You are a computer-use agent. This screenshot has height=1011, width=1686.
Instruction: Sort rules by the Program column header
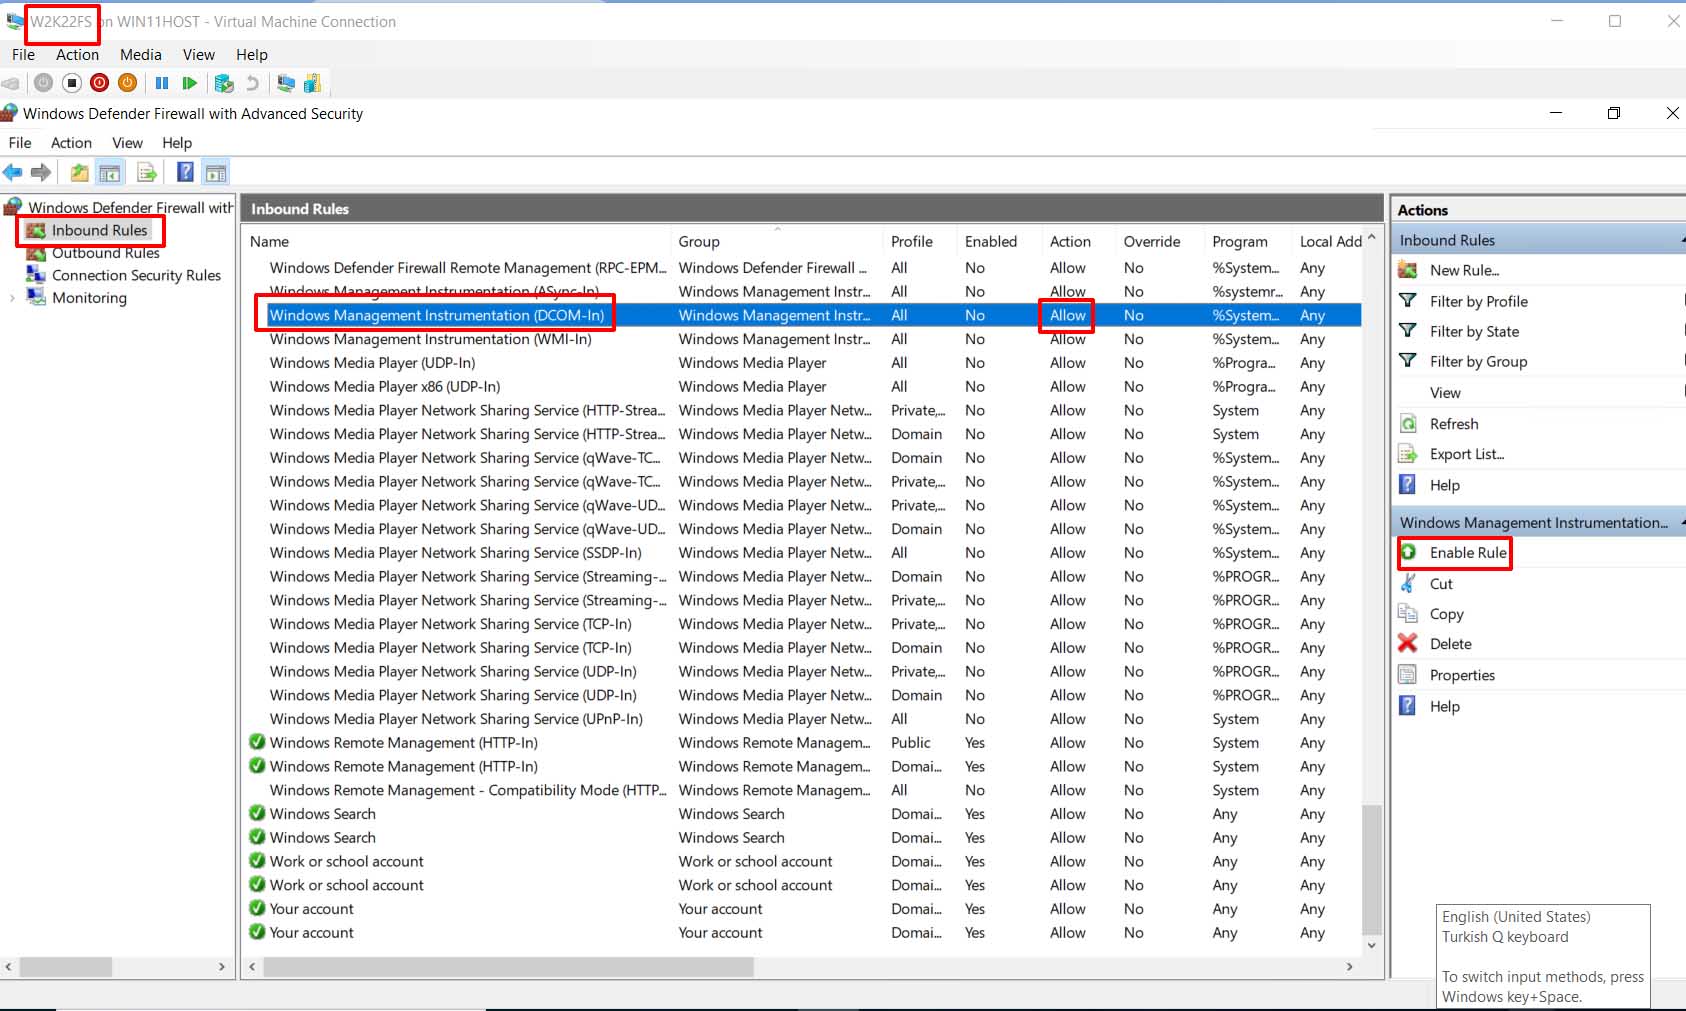point(1249,242)
